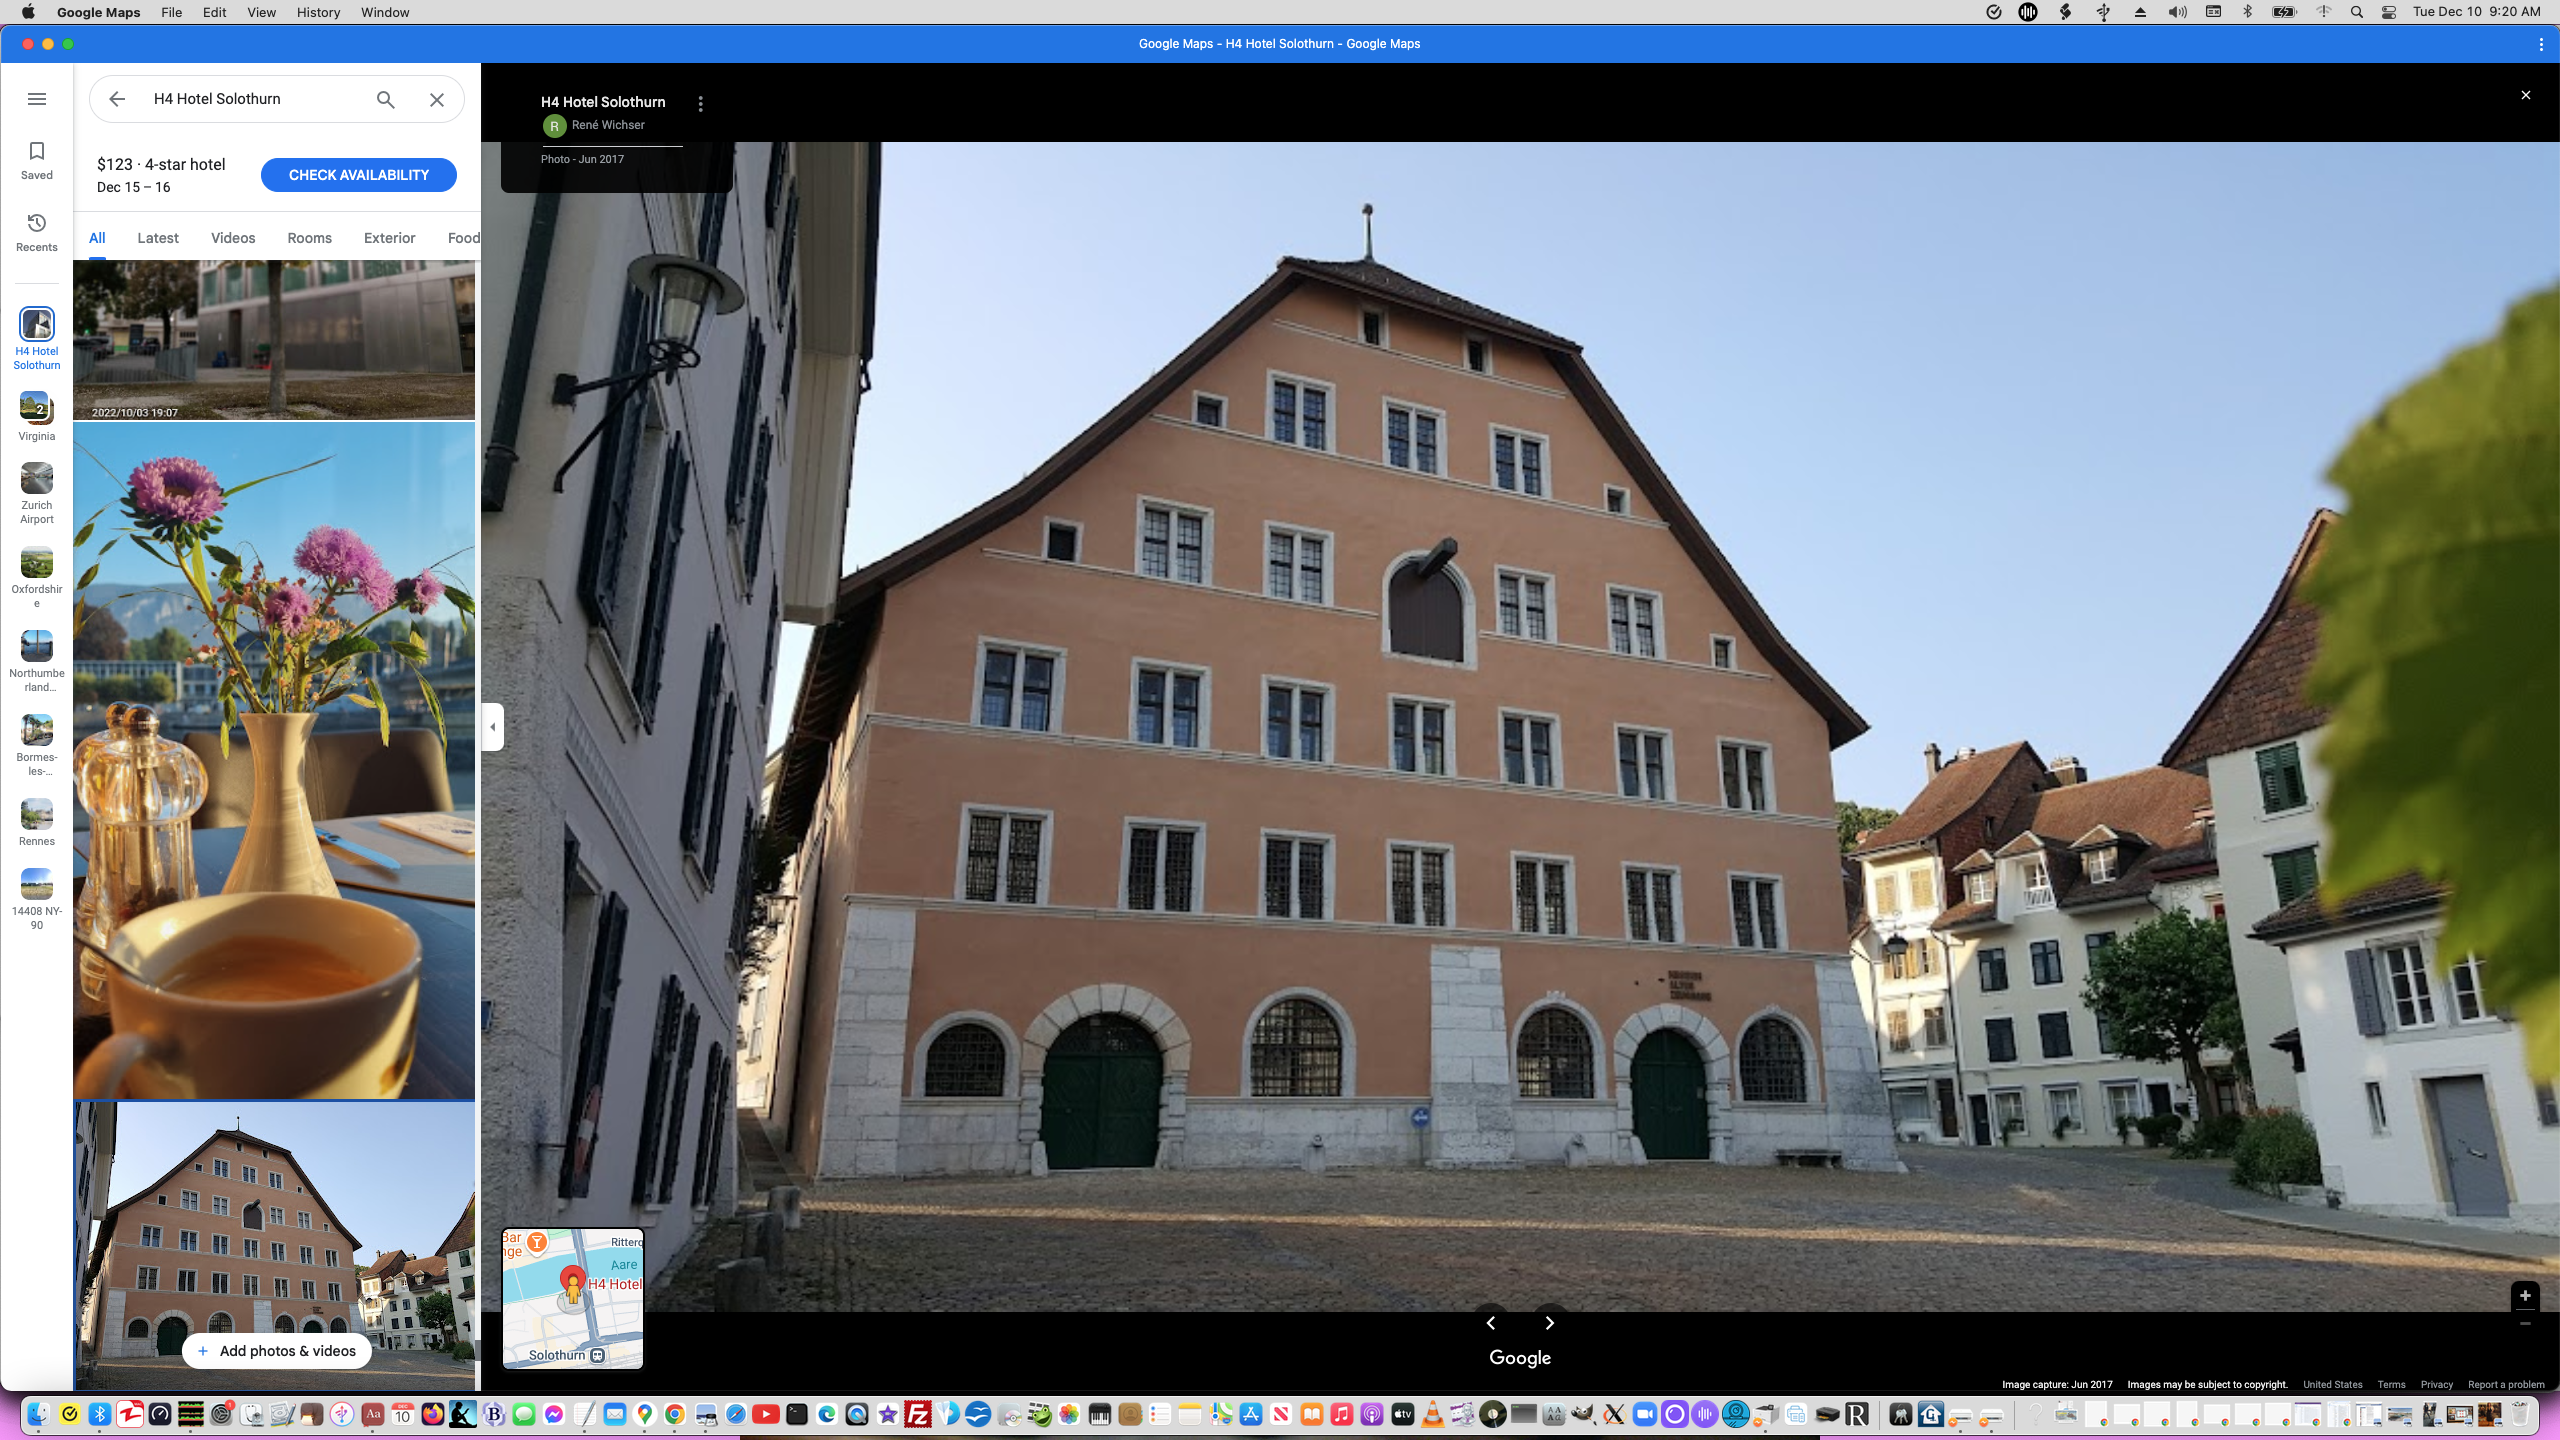Open the app's three-dot title bar menu

(x=2540, y=44)
